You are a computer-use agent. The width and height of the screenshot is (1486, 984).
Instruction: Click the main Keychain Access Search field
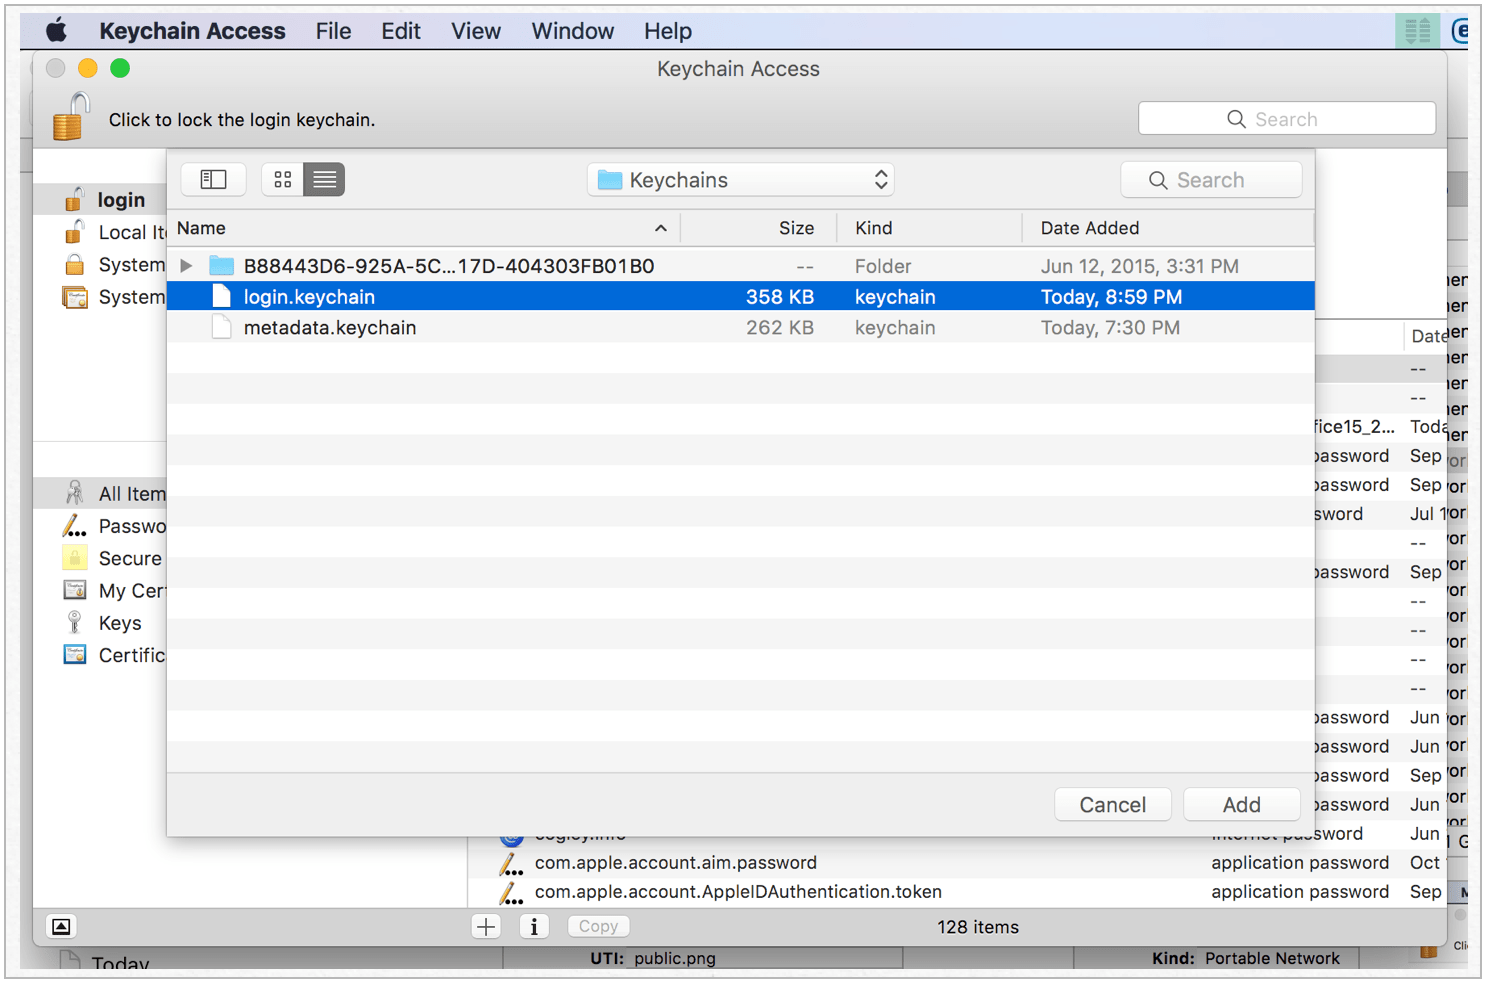coord(1287,119)
